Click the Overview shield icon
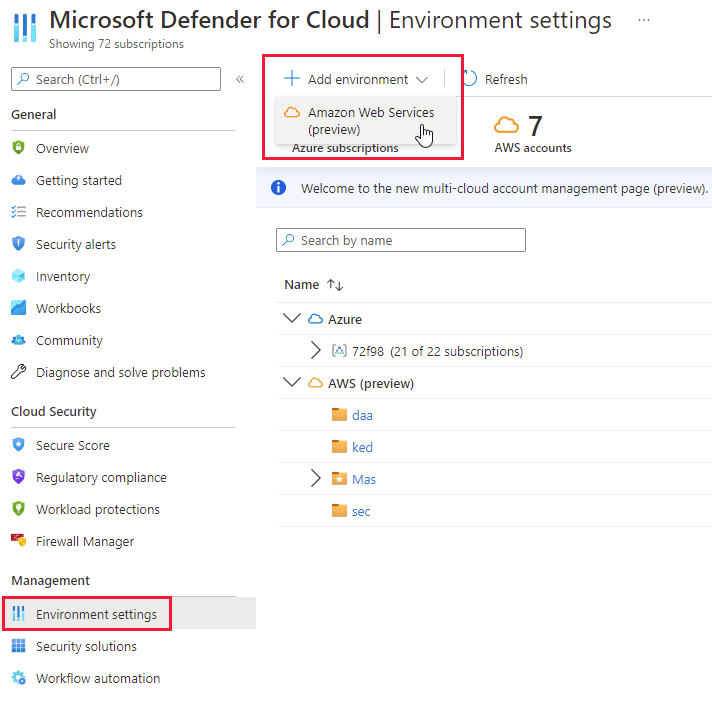 (18, 148)
